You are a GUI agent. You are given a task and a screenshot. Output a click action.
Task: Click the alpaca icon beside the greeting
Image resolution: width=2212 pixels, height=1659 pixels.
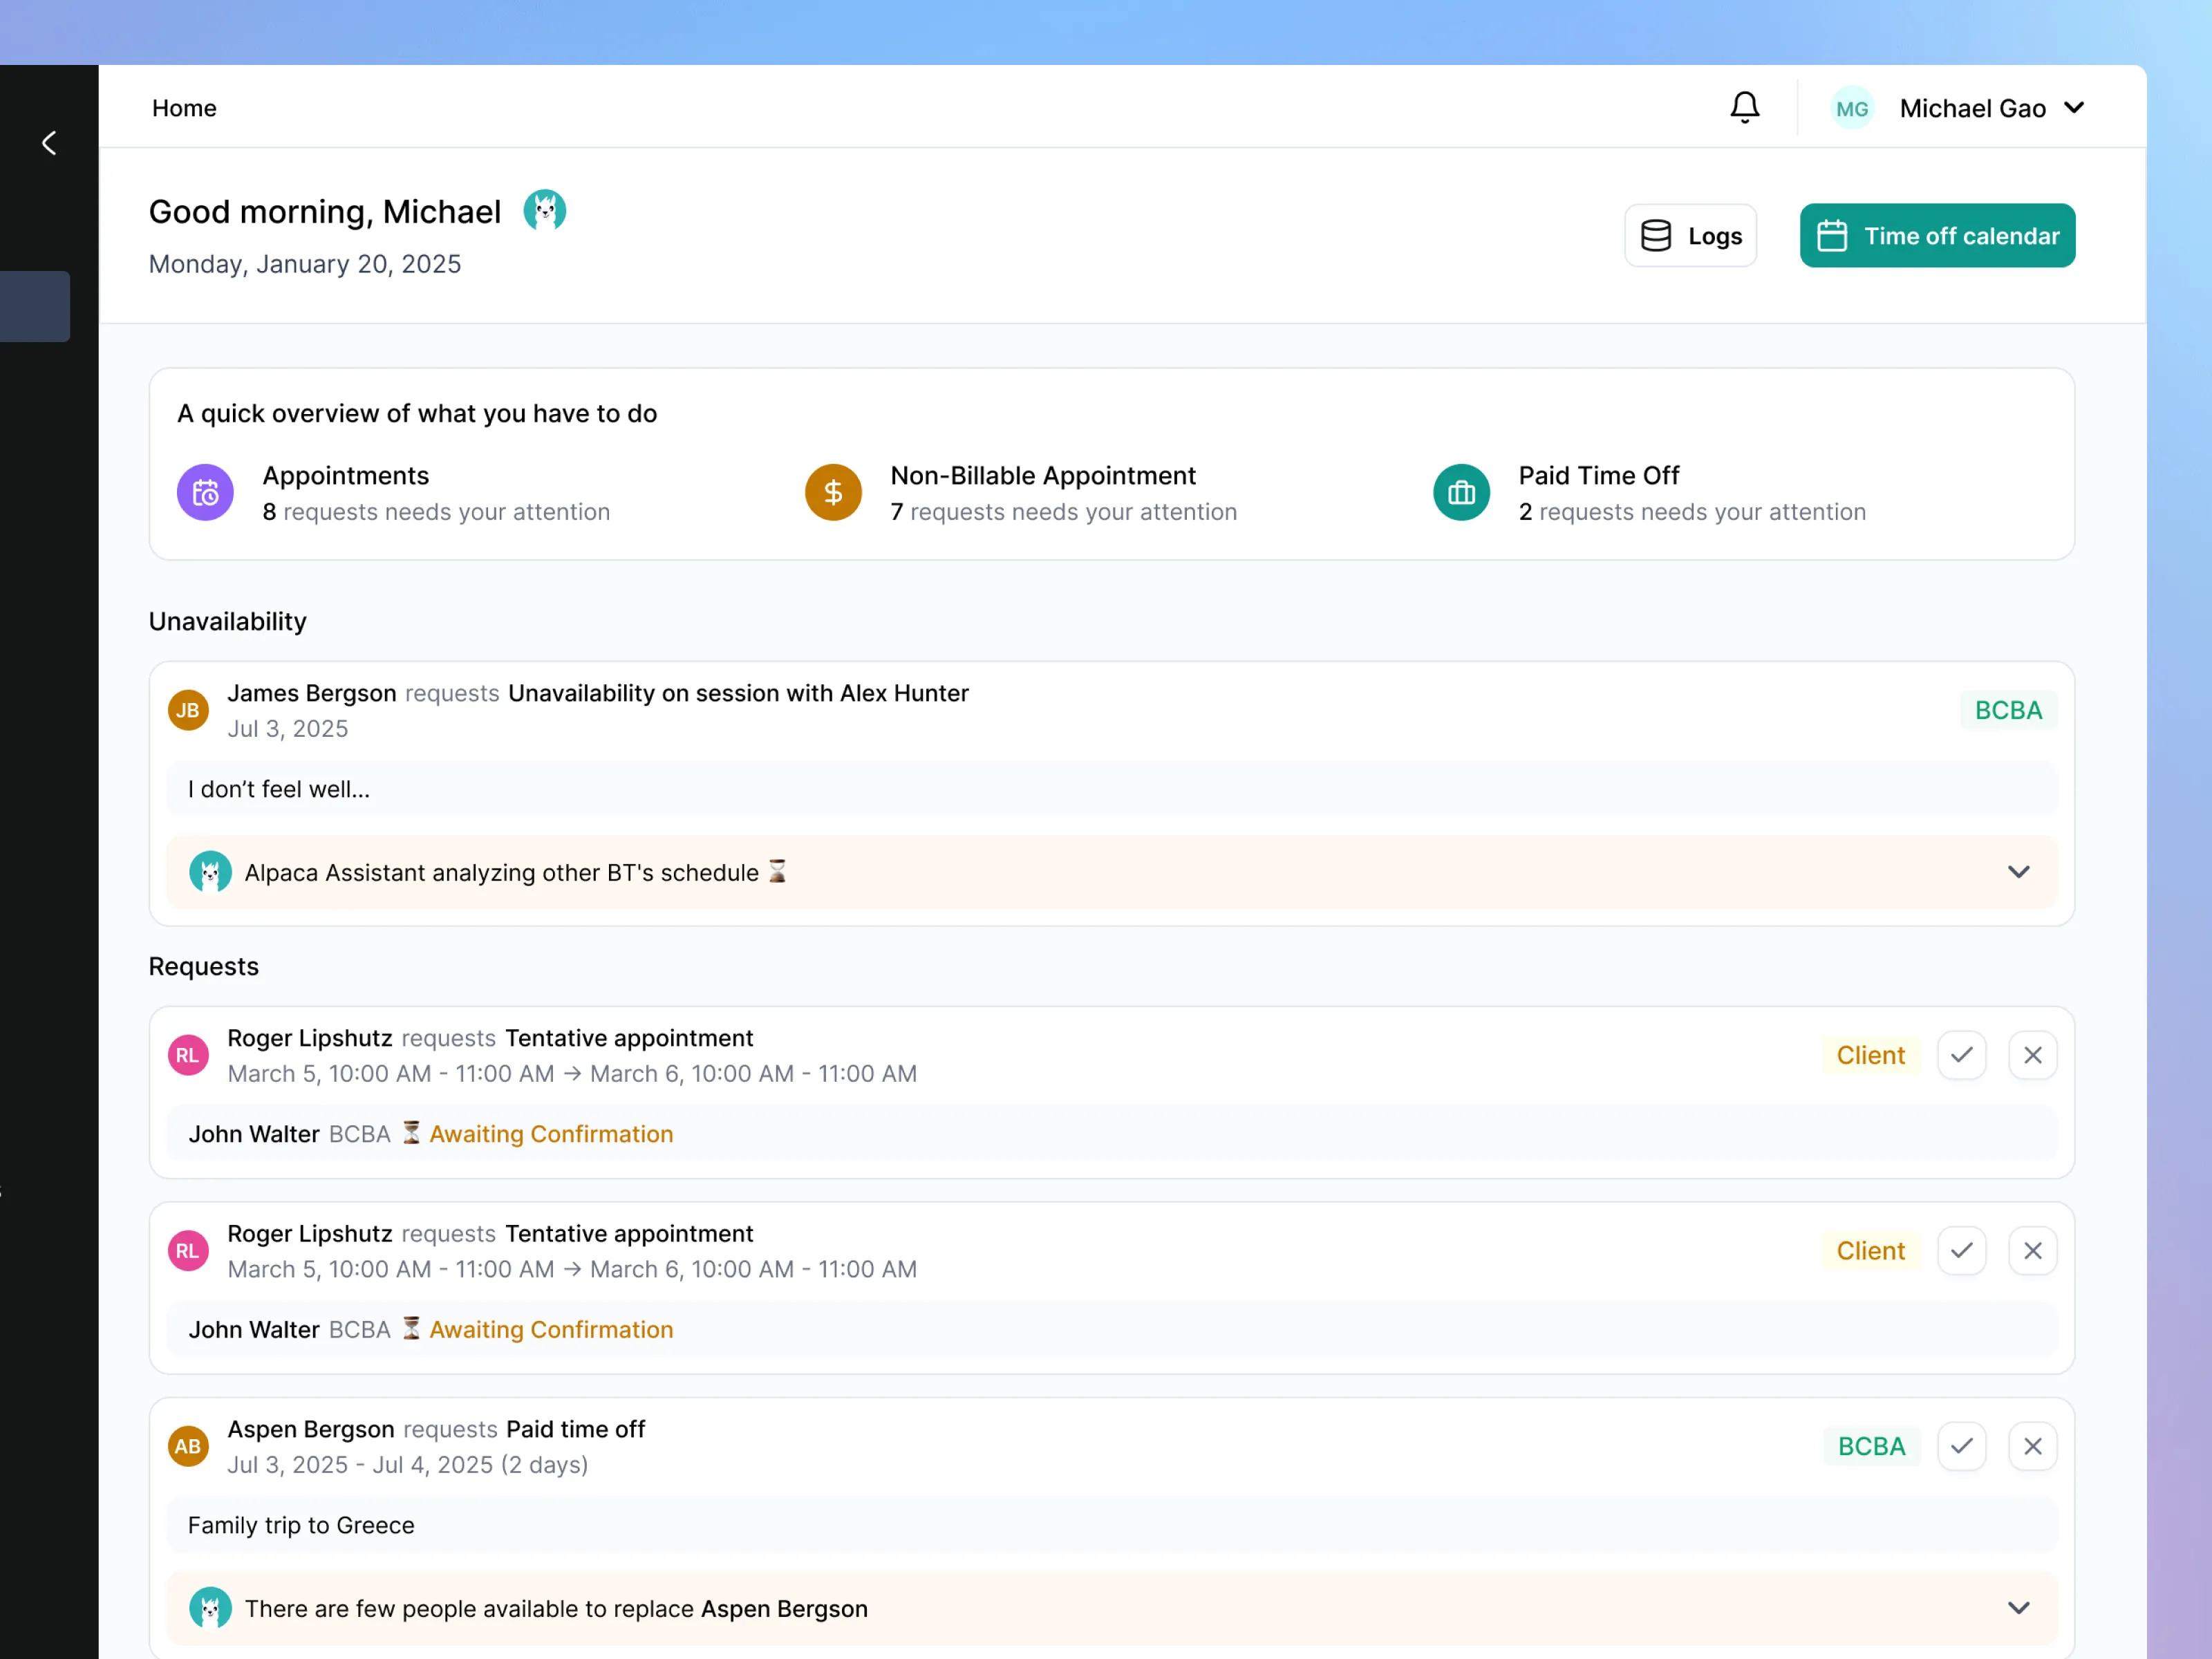tap(545, 210)
